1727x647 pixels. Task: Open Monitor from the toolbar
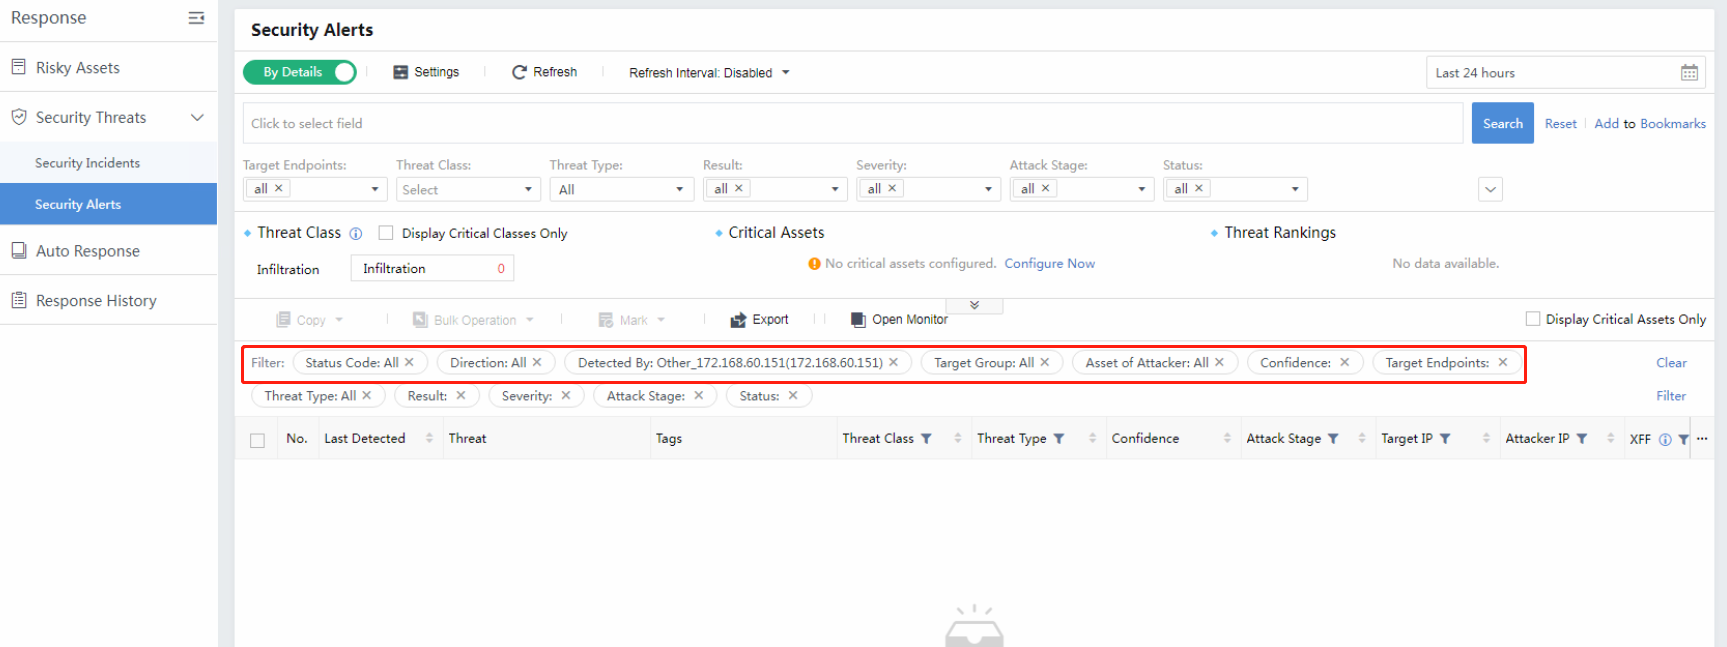click(x=899, y=320)
